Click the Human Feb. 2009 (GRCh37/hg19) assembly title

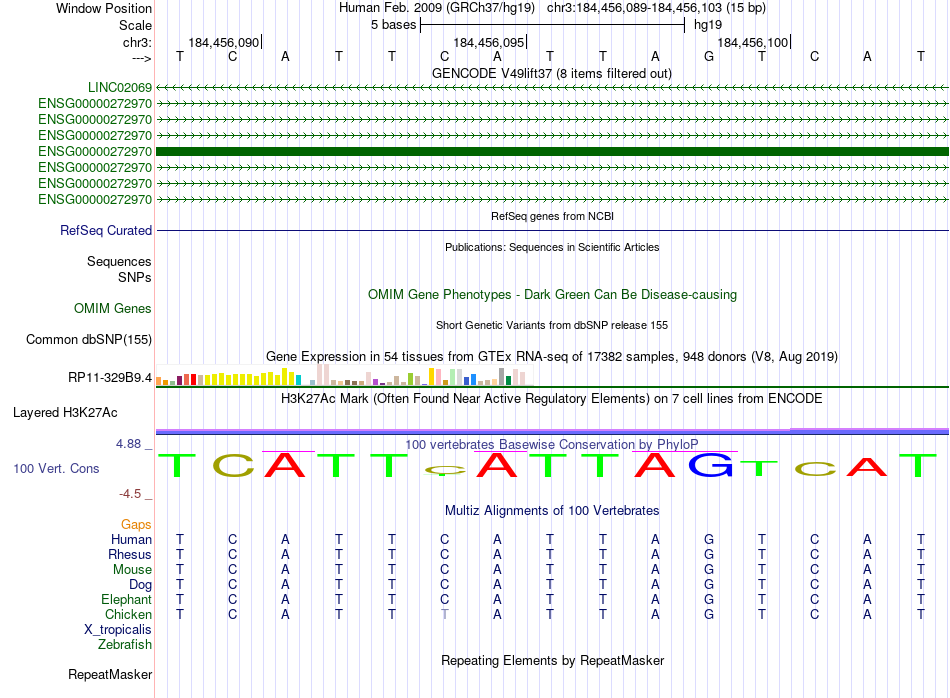pos(437,8)
